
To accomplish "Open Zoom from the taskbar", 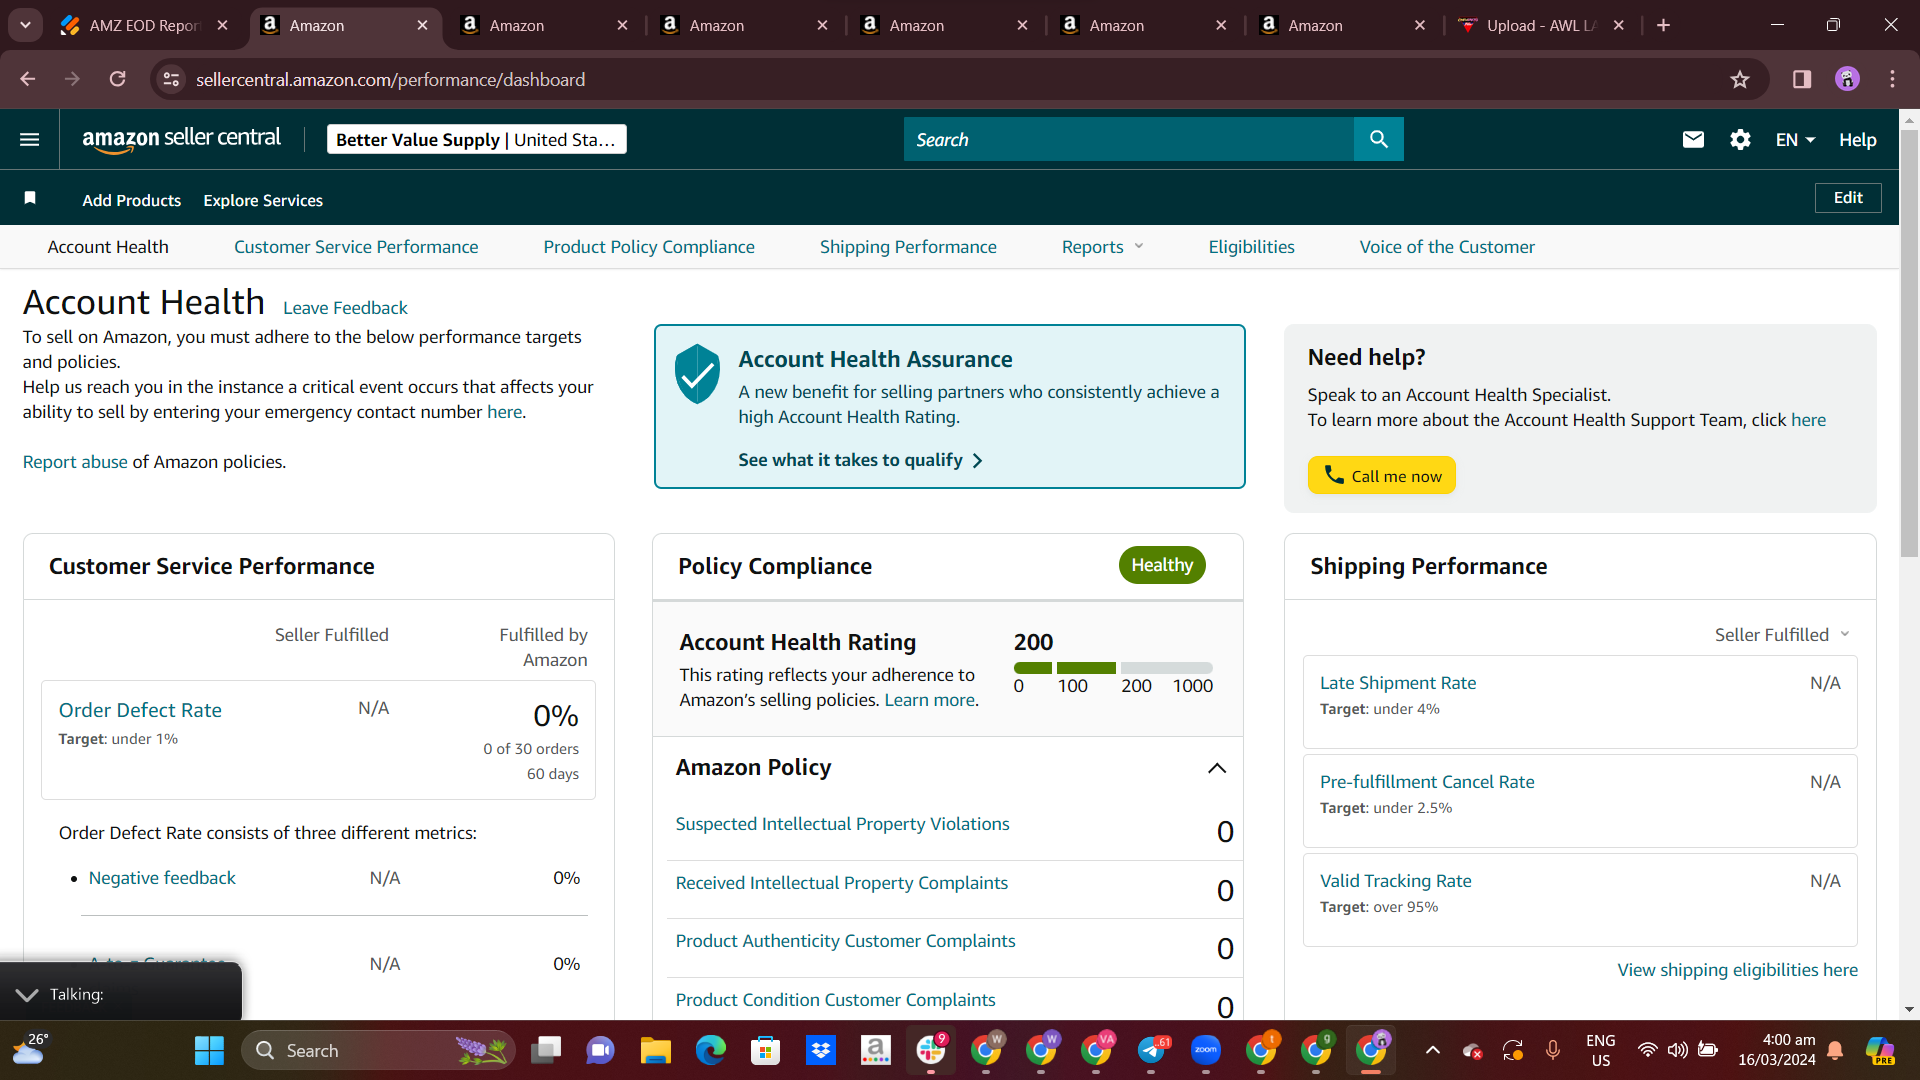I will click(1206, 1050).
